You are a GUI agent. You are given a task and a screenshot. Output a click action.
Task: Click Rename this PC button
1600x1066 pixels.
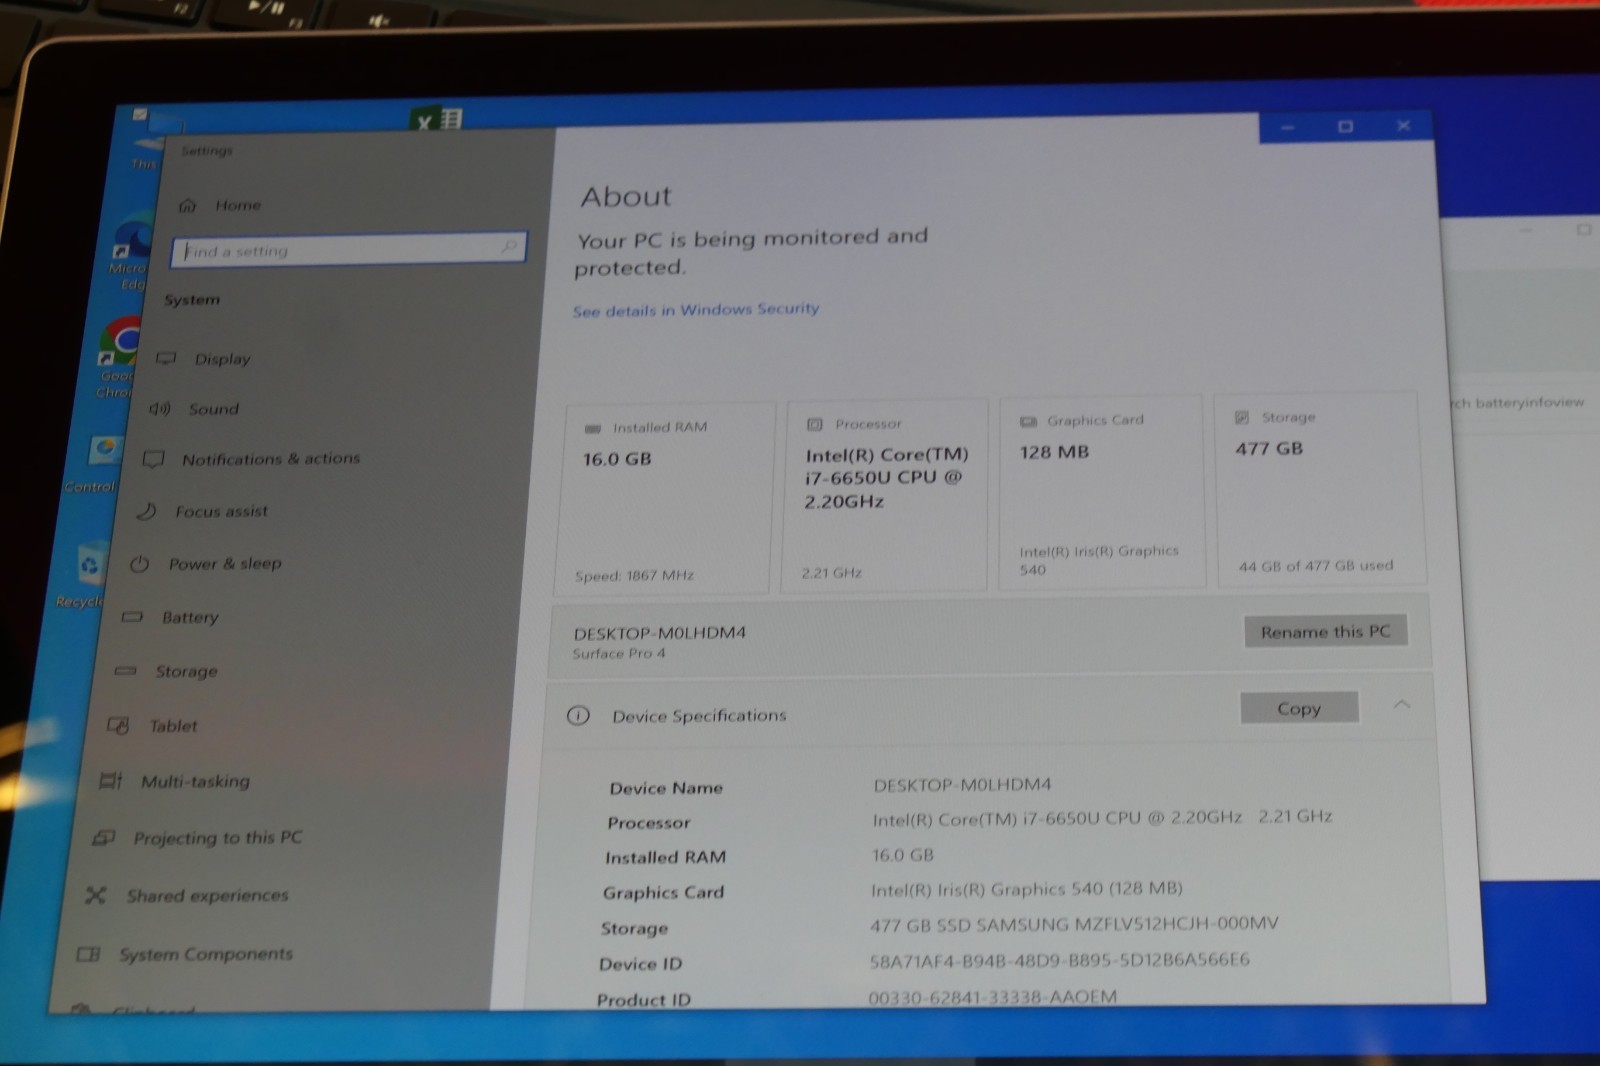(1325, 631)
